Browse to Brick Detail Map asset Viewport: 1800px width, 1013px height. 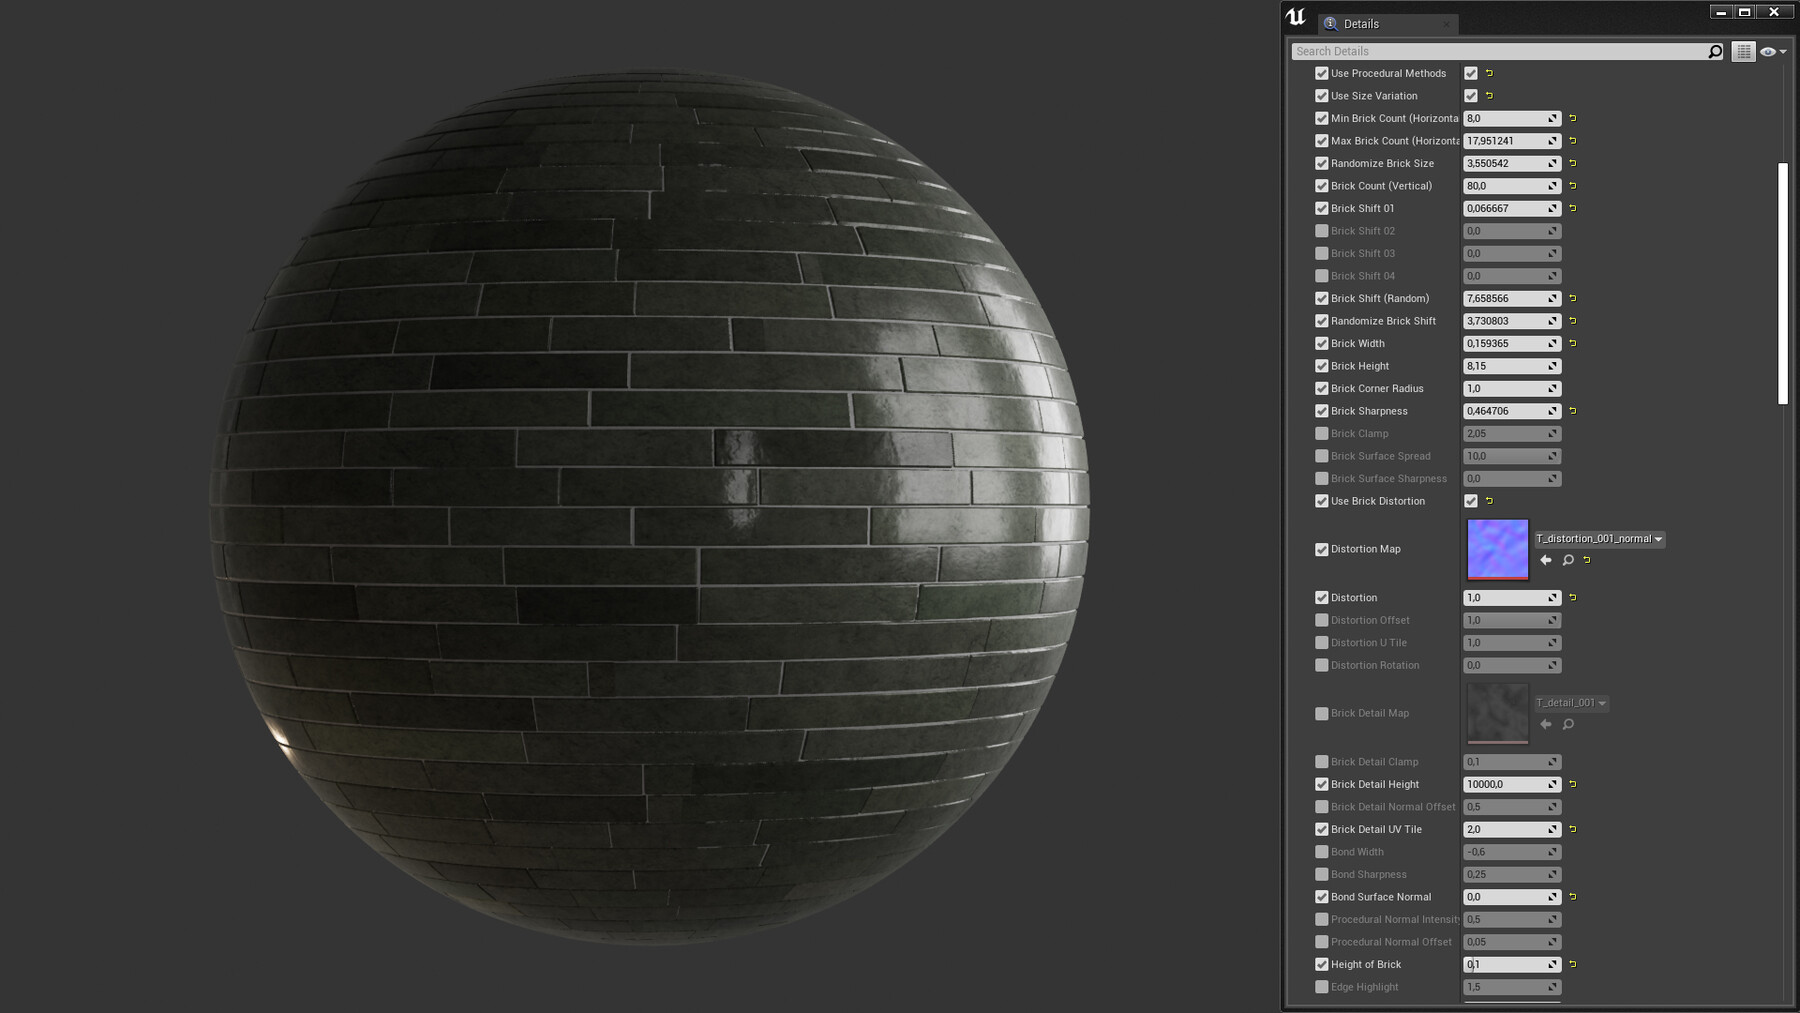pyautogui.click(x=1568, y=724)
